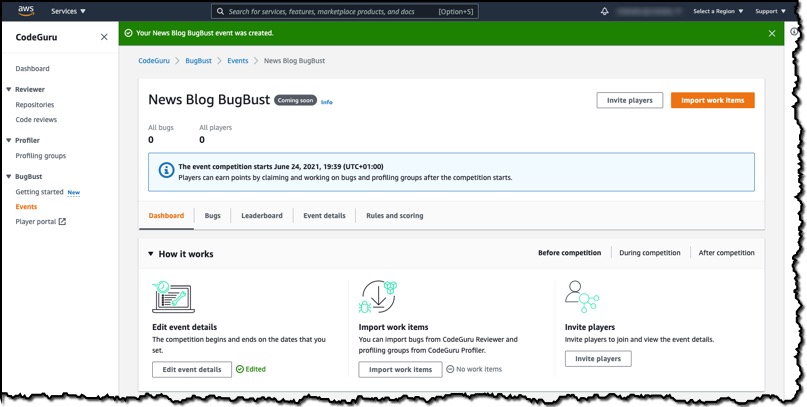Open Repositories in the sidebar
The height and width of the screenshot is (407, 807).
point(34,104)
